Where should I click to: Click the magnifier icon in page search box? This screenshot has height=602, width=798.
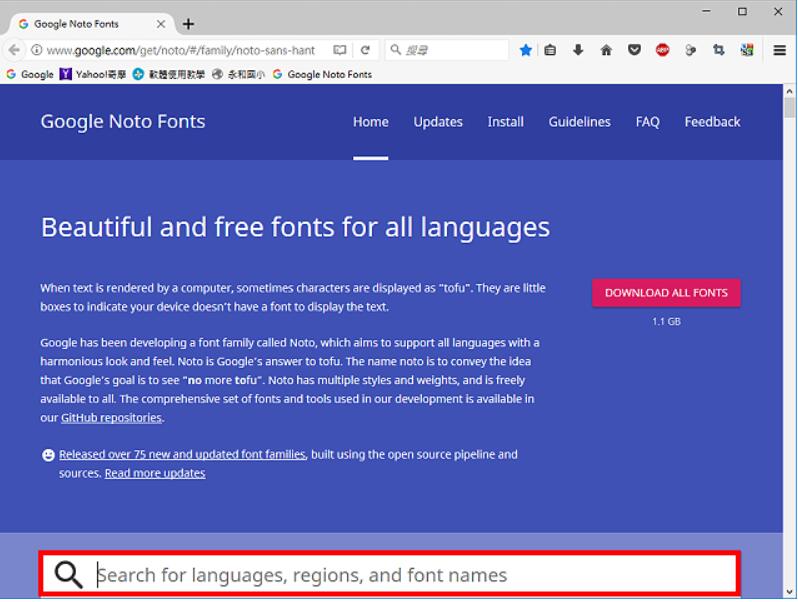69,575
